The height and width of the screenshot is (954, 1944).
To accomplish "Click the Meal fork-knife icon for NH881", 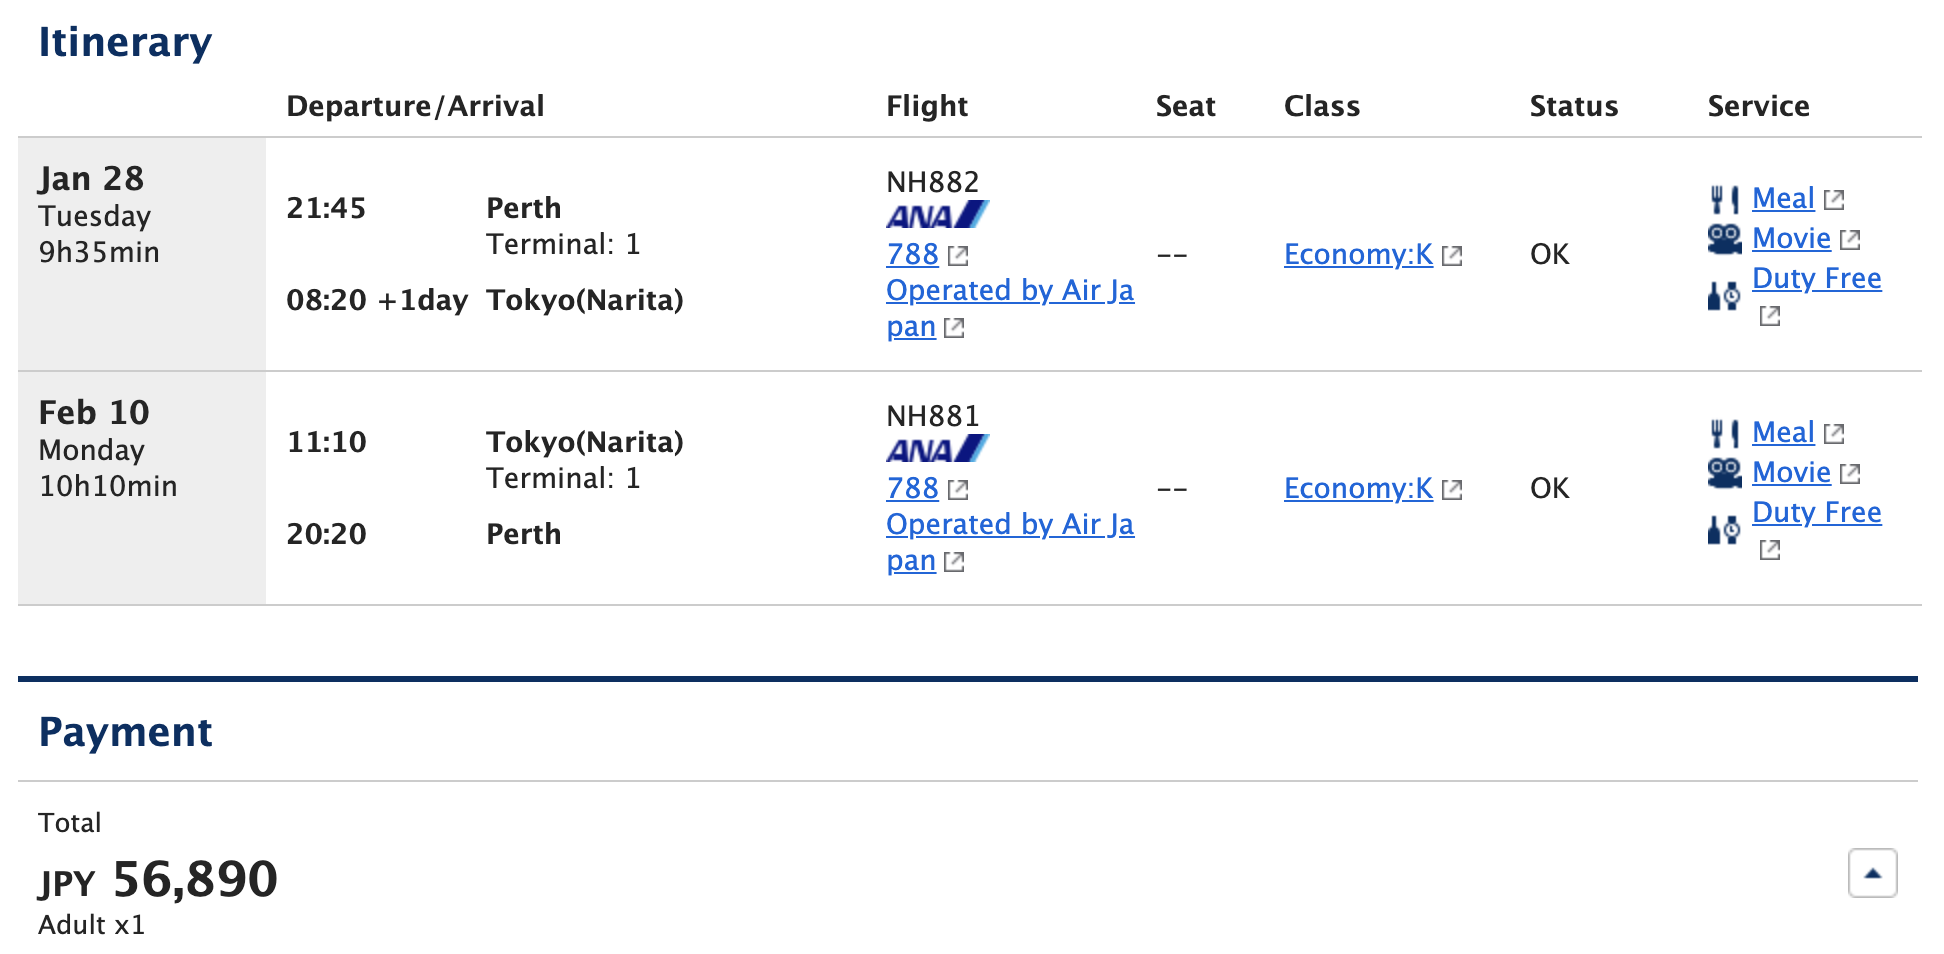I will [1724, 433].
